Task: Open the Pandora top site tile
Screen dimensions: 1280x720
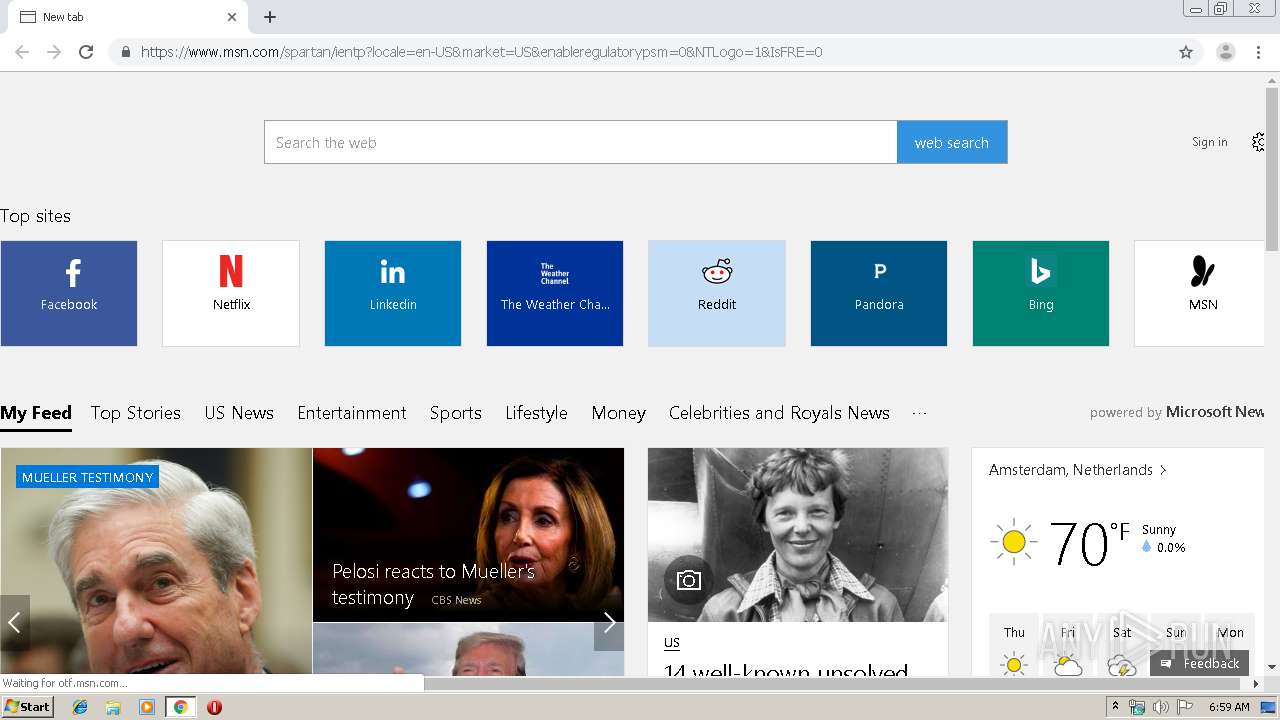Action: coord(879,293)
